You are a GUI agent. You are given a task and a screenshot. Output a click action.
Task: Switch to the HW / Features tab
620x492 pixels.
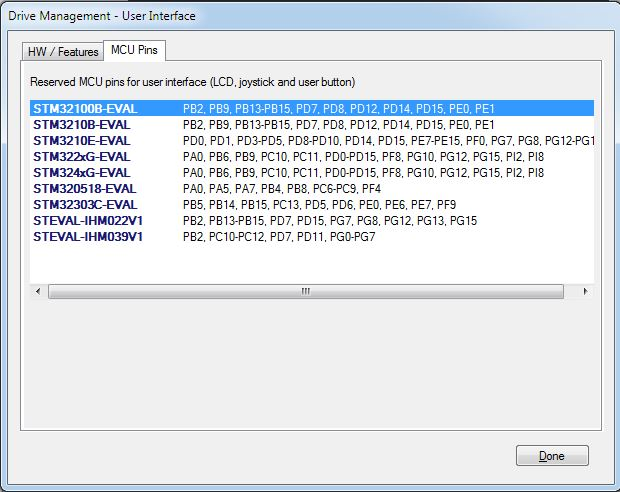(x=63, y=51)
